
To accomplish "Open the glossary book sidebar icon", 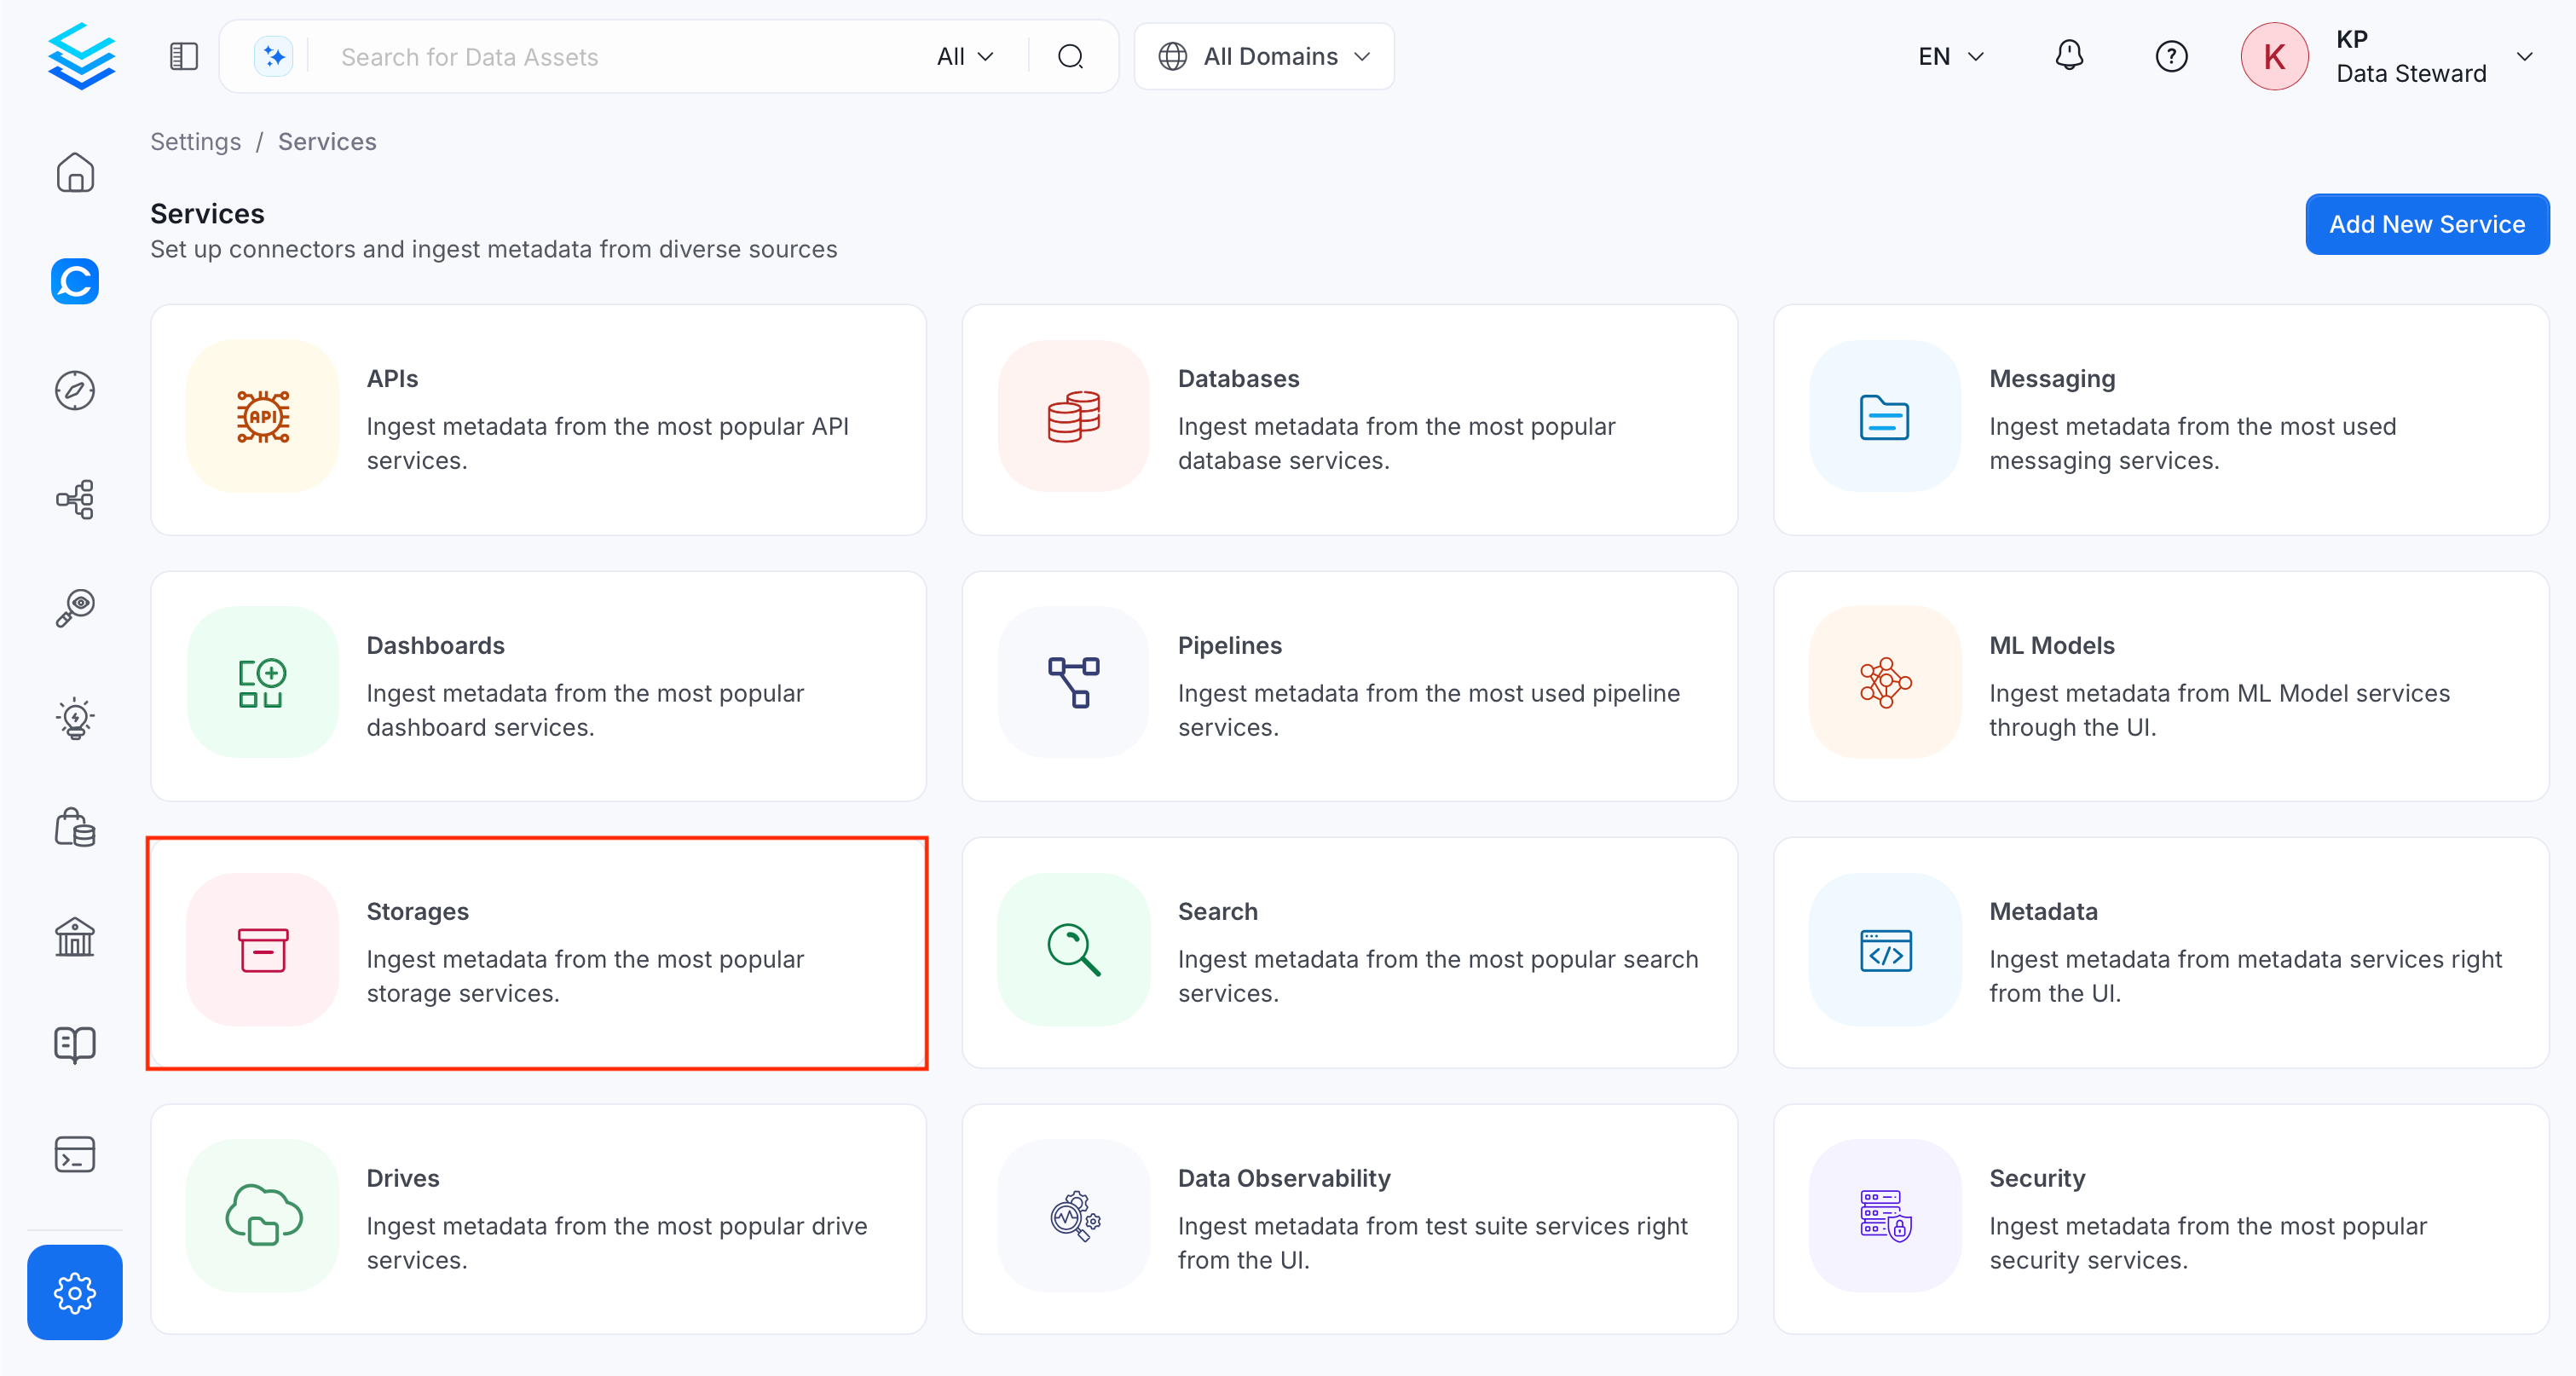I will (x=75, y=1045).
